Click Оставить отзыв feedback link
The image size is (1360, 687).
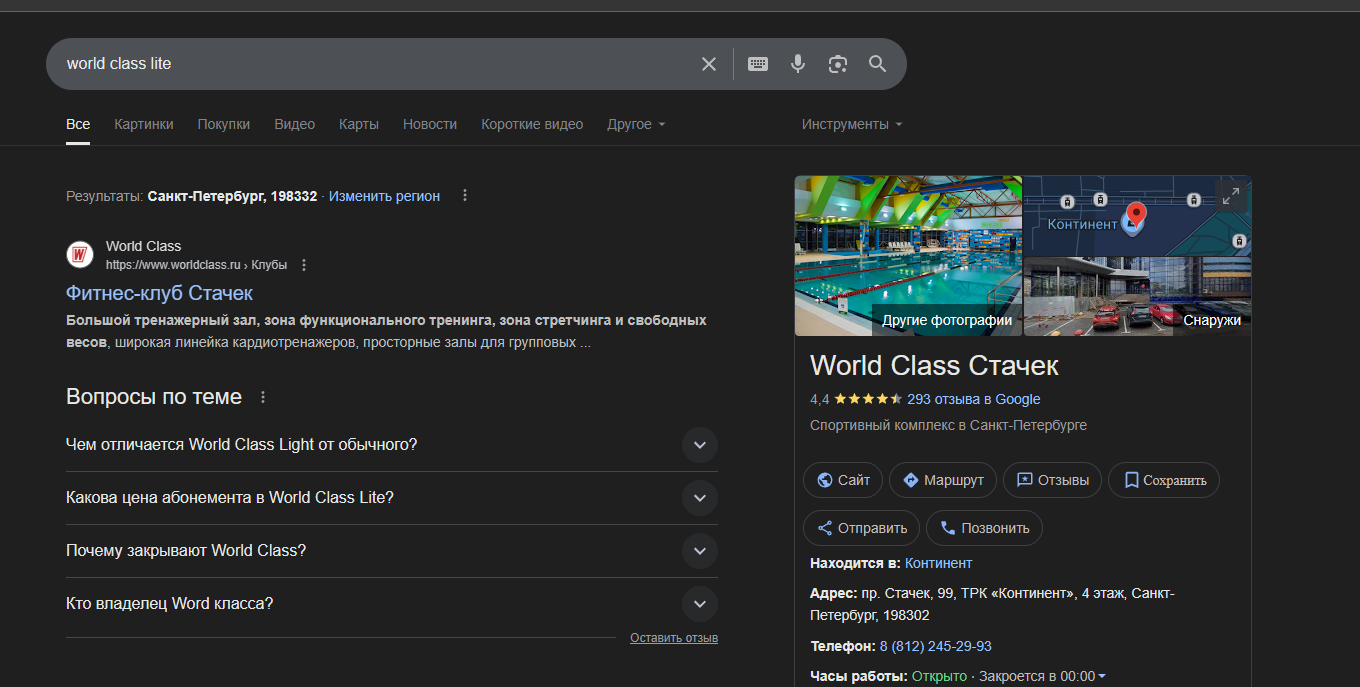(x=674, y=638)
